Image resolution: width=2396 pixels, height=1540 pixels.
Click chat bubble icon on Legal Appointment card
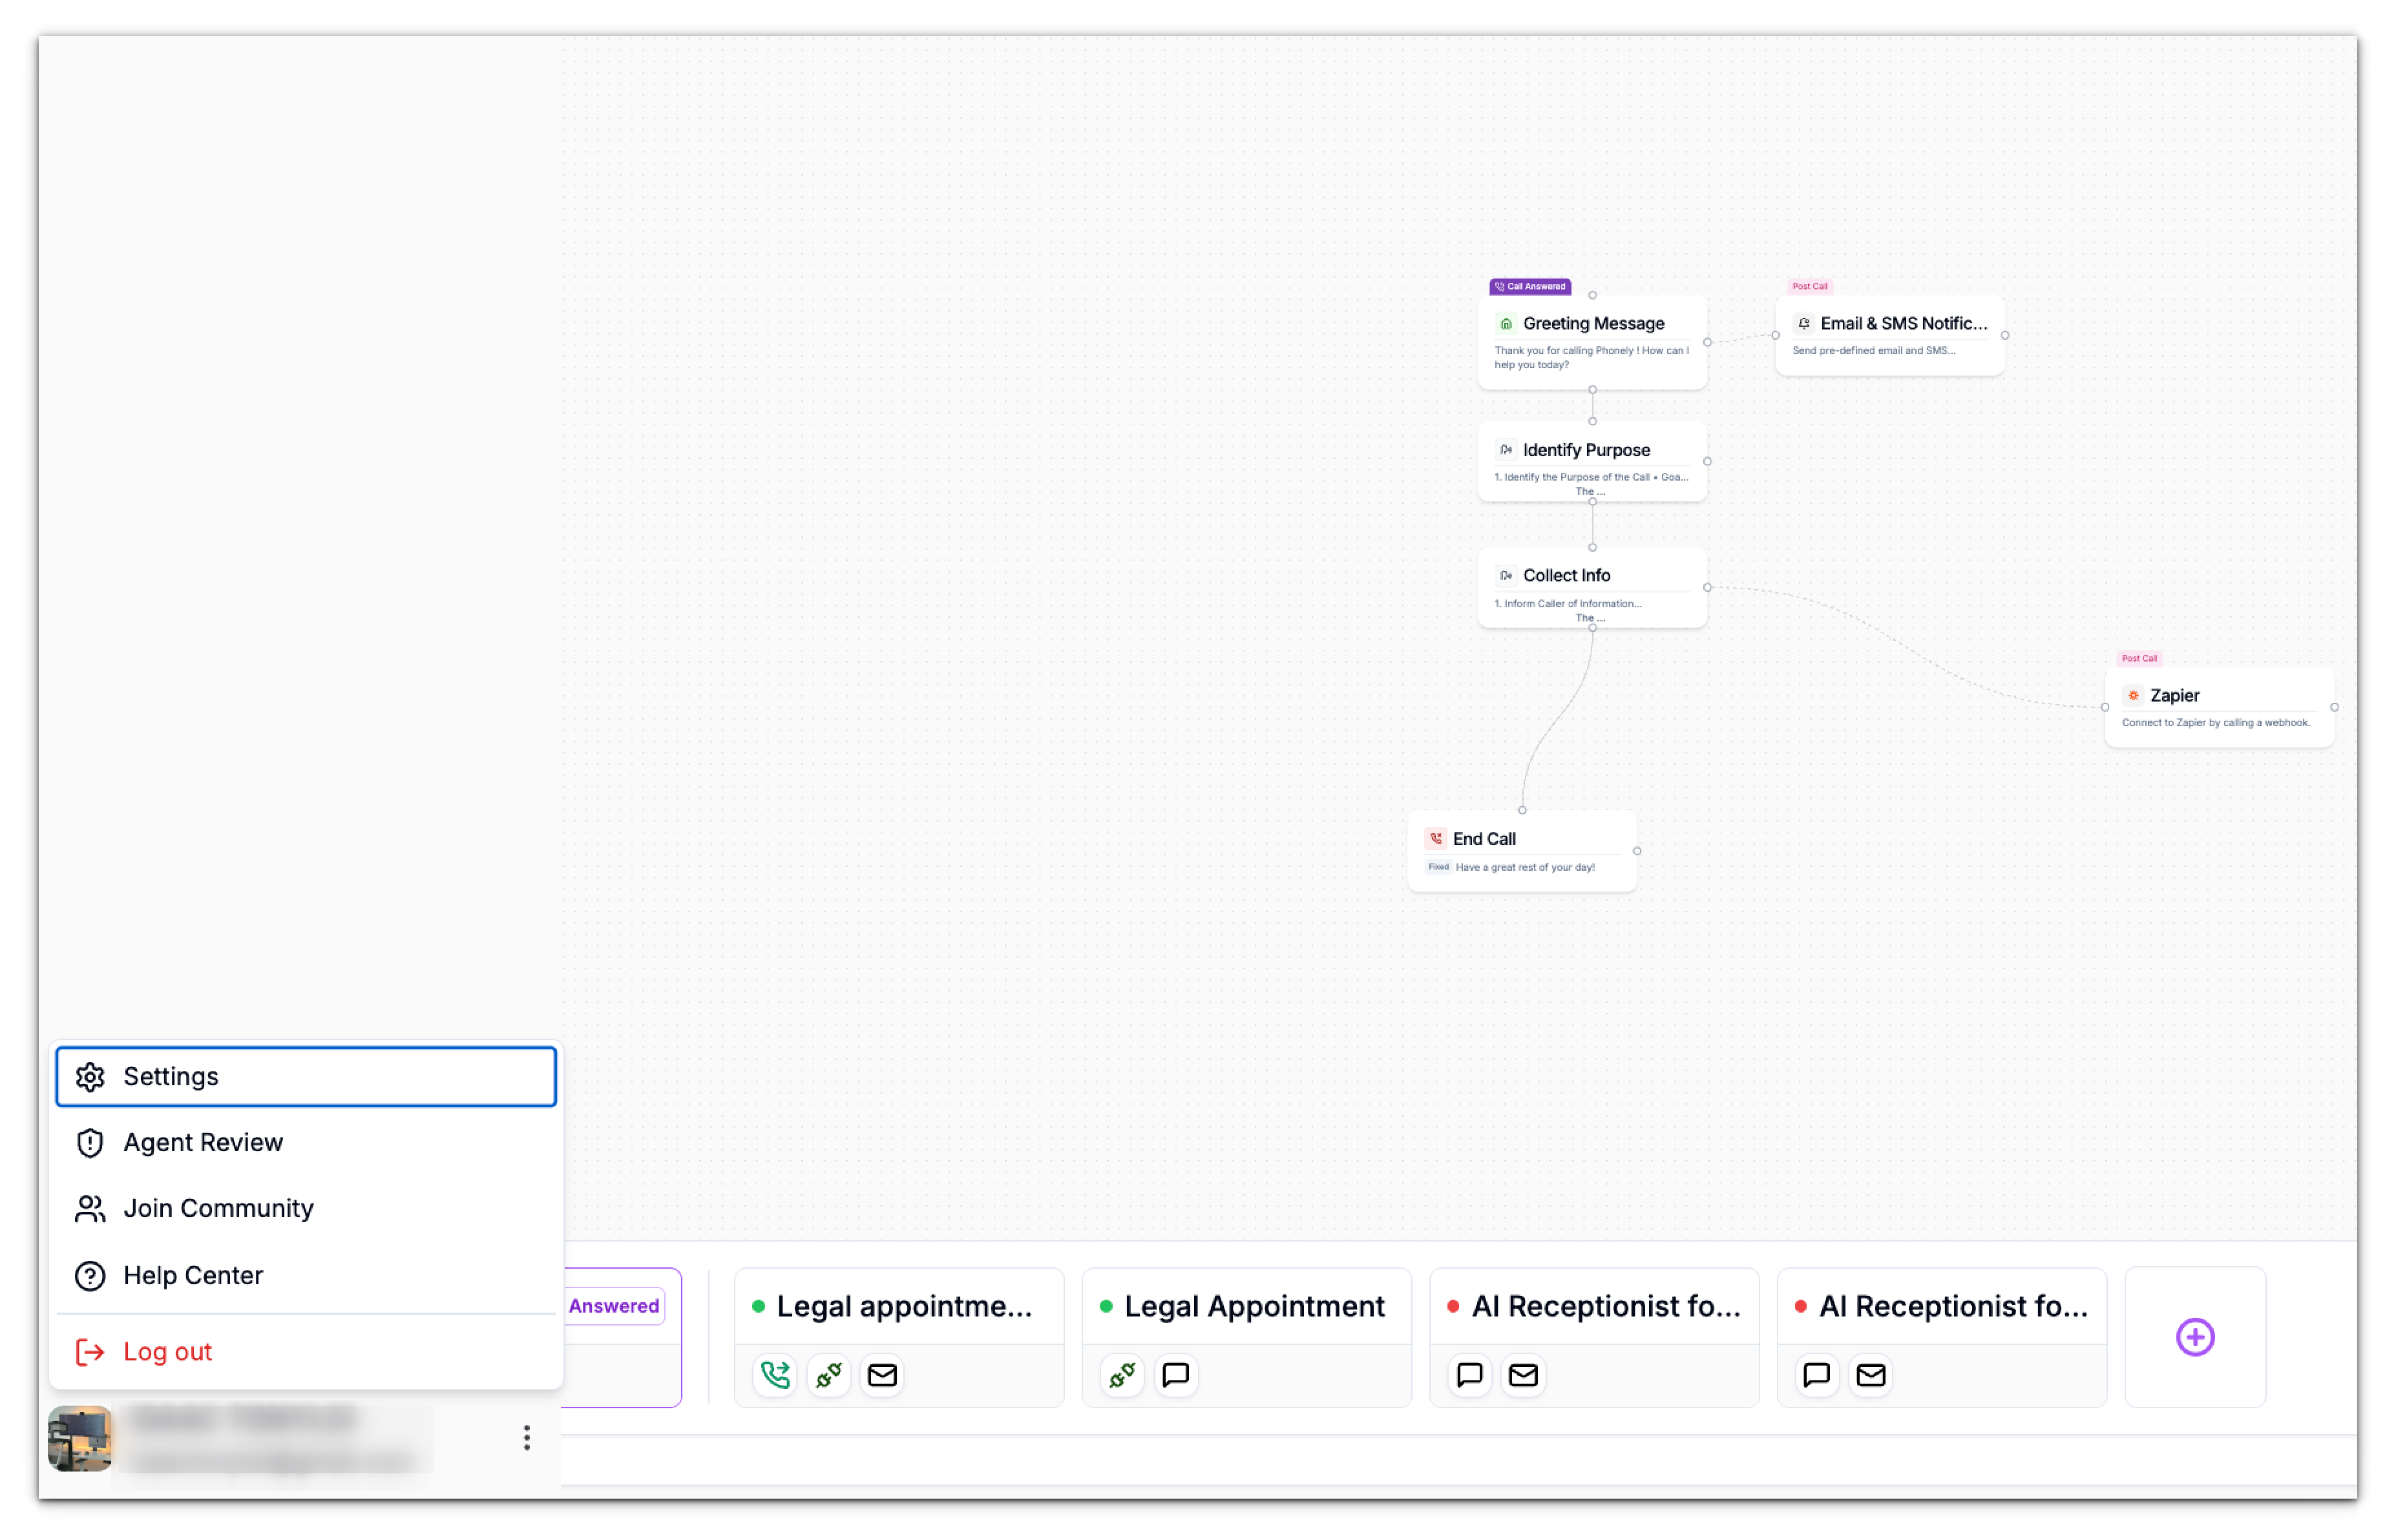1176,1375
